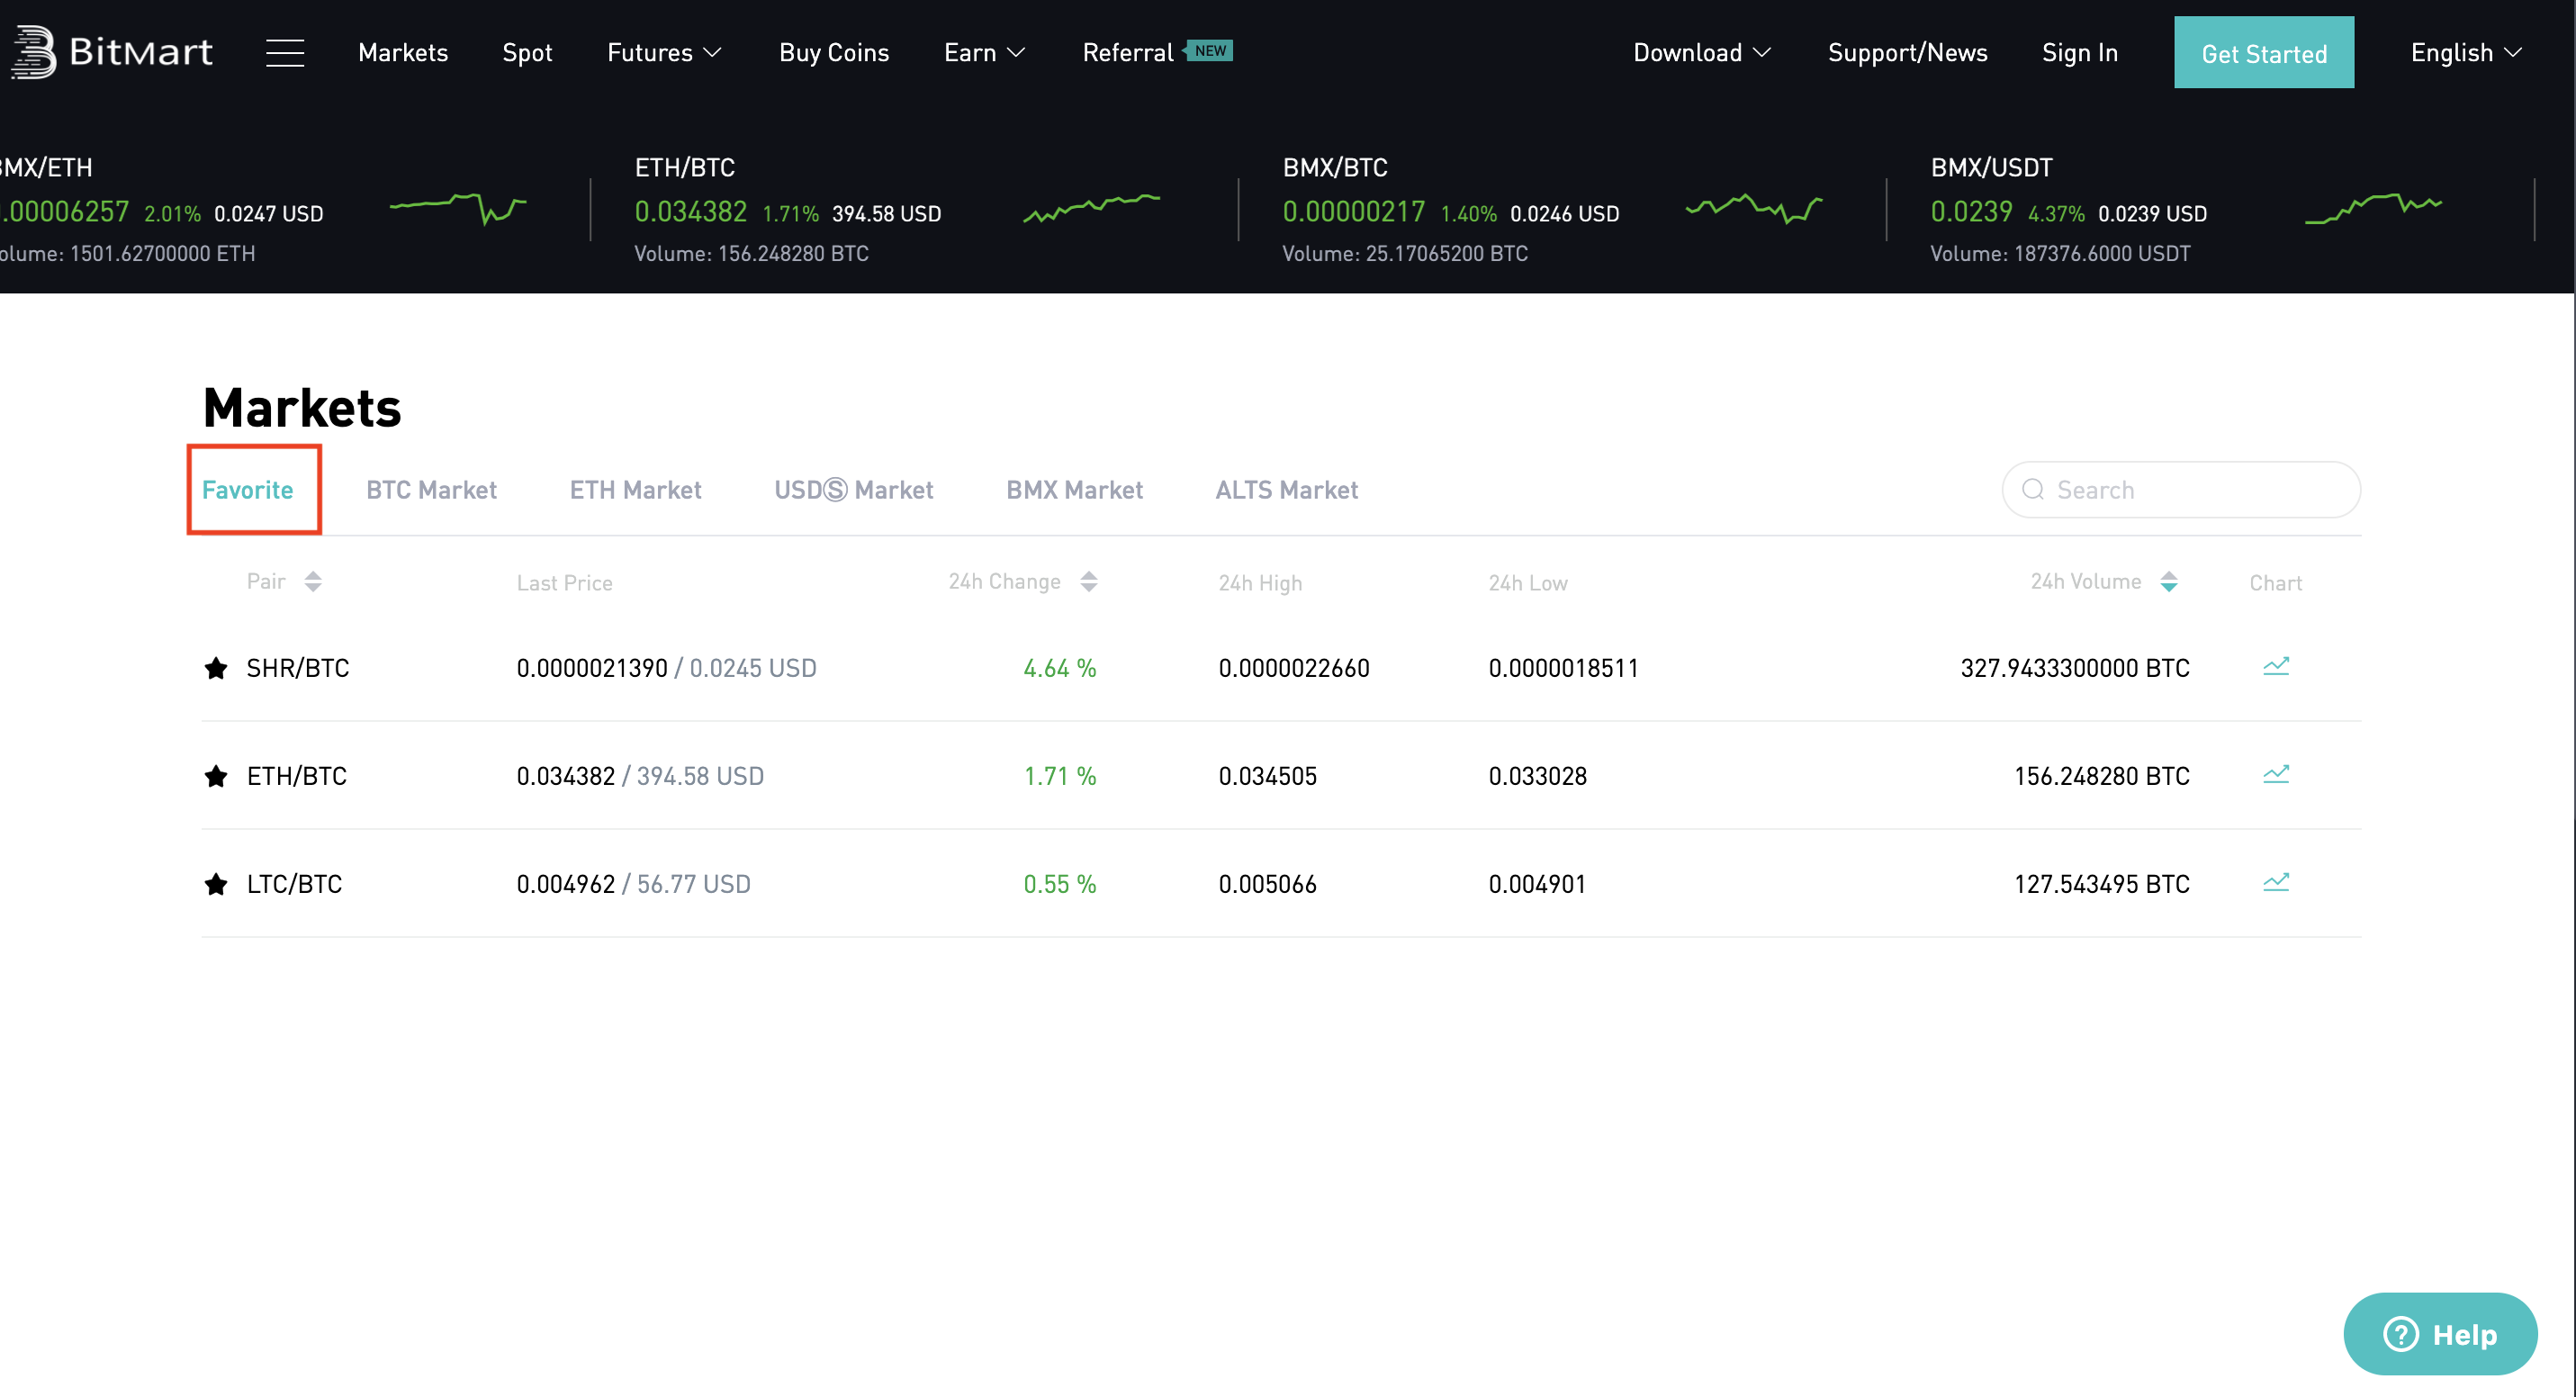
Task: Click 0.55 % change value
Action: click(1060, 884)
